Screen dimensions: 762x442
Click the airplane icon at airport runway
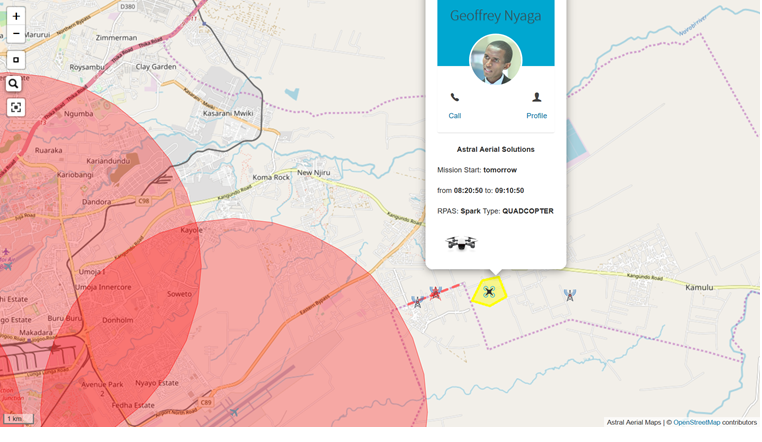[x=234, y=412]
